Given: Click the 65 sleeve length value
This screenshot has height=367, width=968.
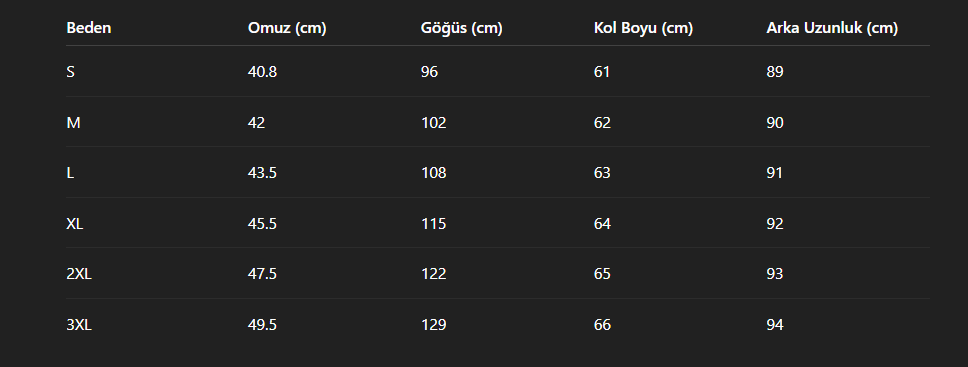Looking at the screenshot, I should click(602, 274).
